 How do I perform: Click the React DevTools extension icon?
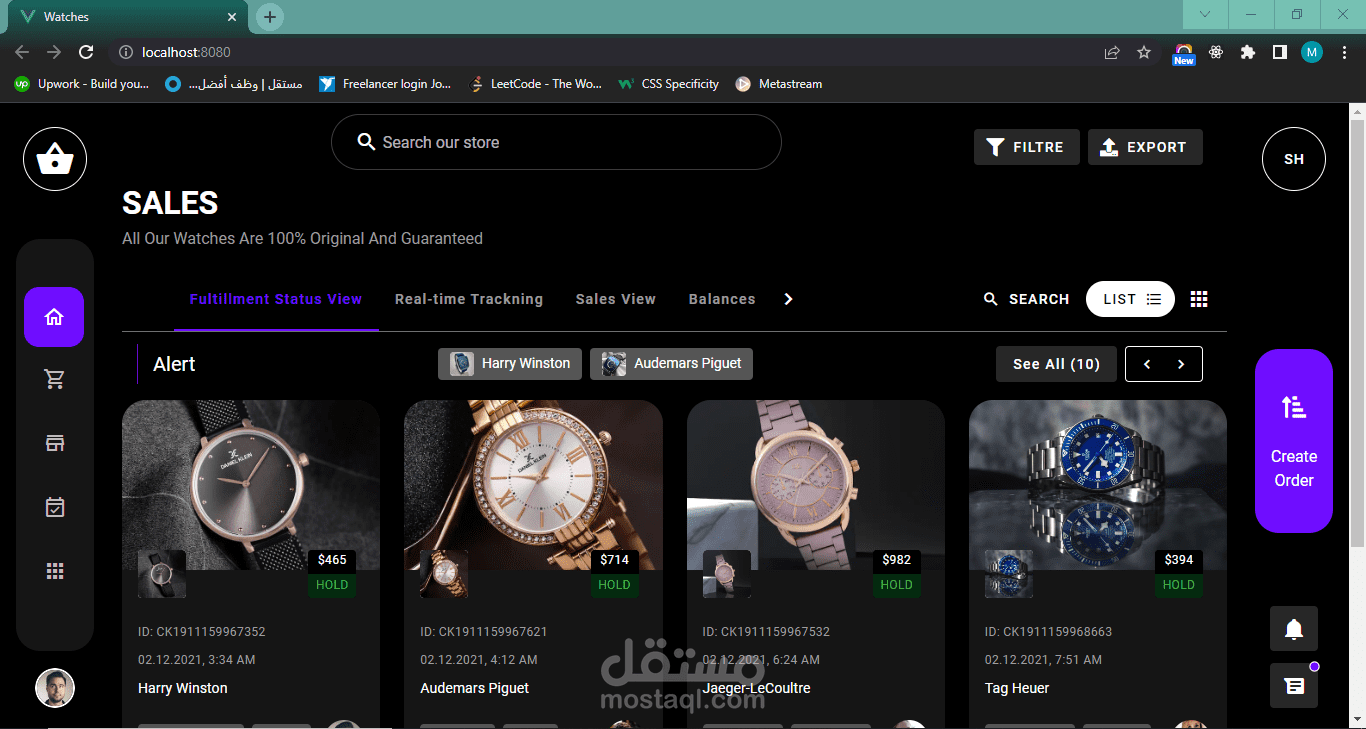click(1216, 52)
